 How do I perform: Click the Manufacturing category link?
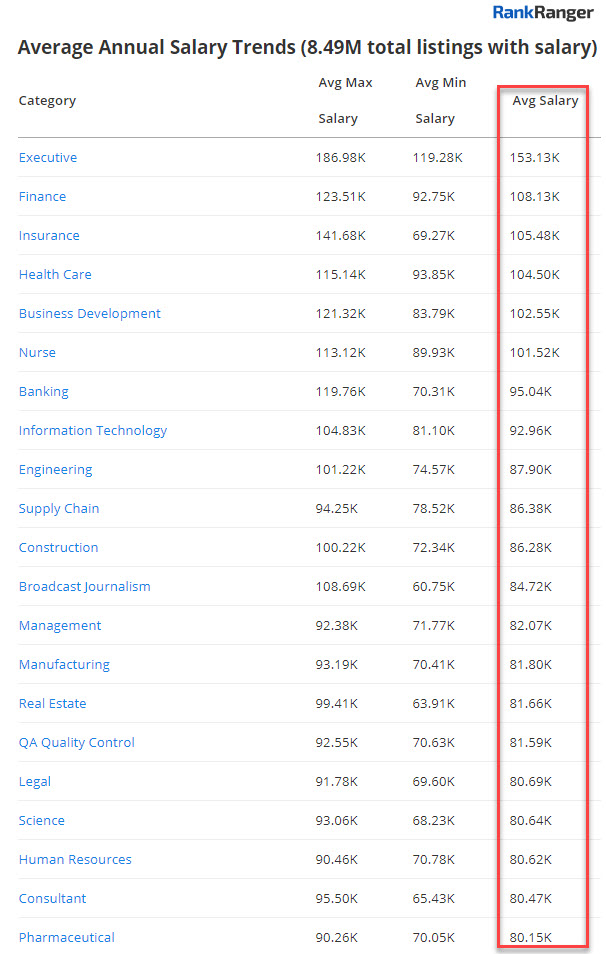(x=64, y=665)
